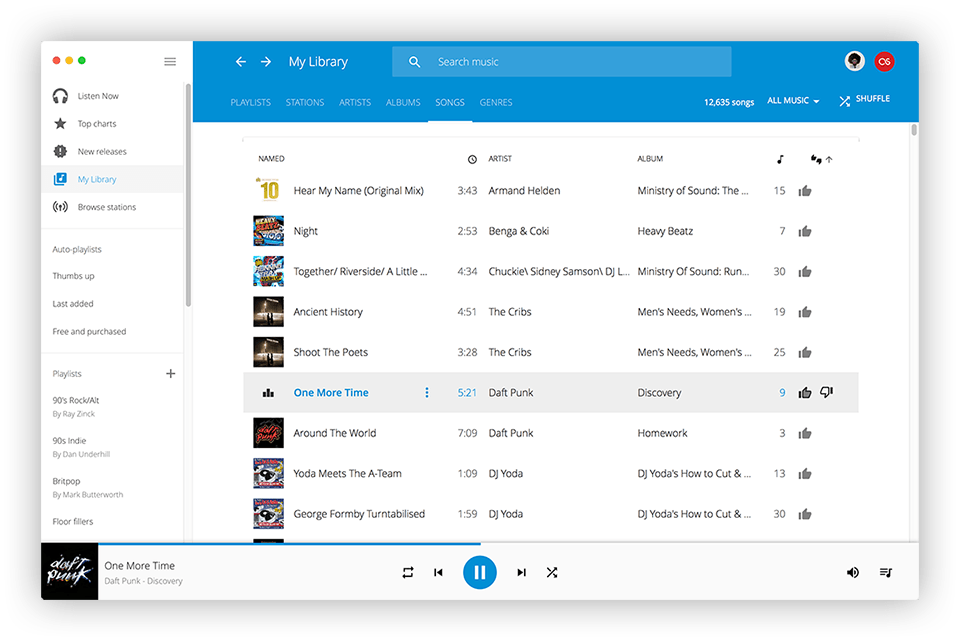Open the 90's Rock/Alt playlist
The image size is (960, 641).
76,400
